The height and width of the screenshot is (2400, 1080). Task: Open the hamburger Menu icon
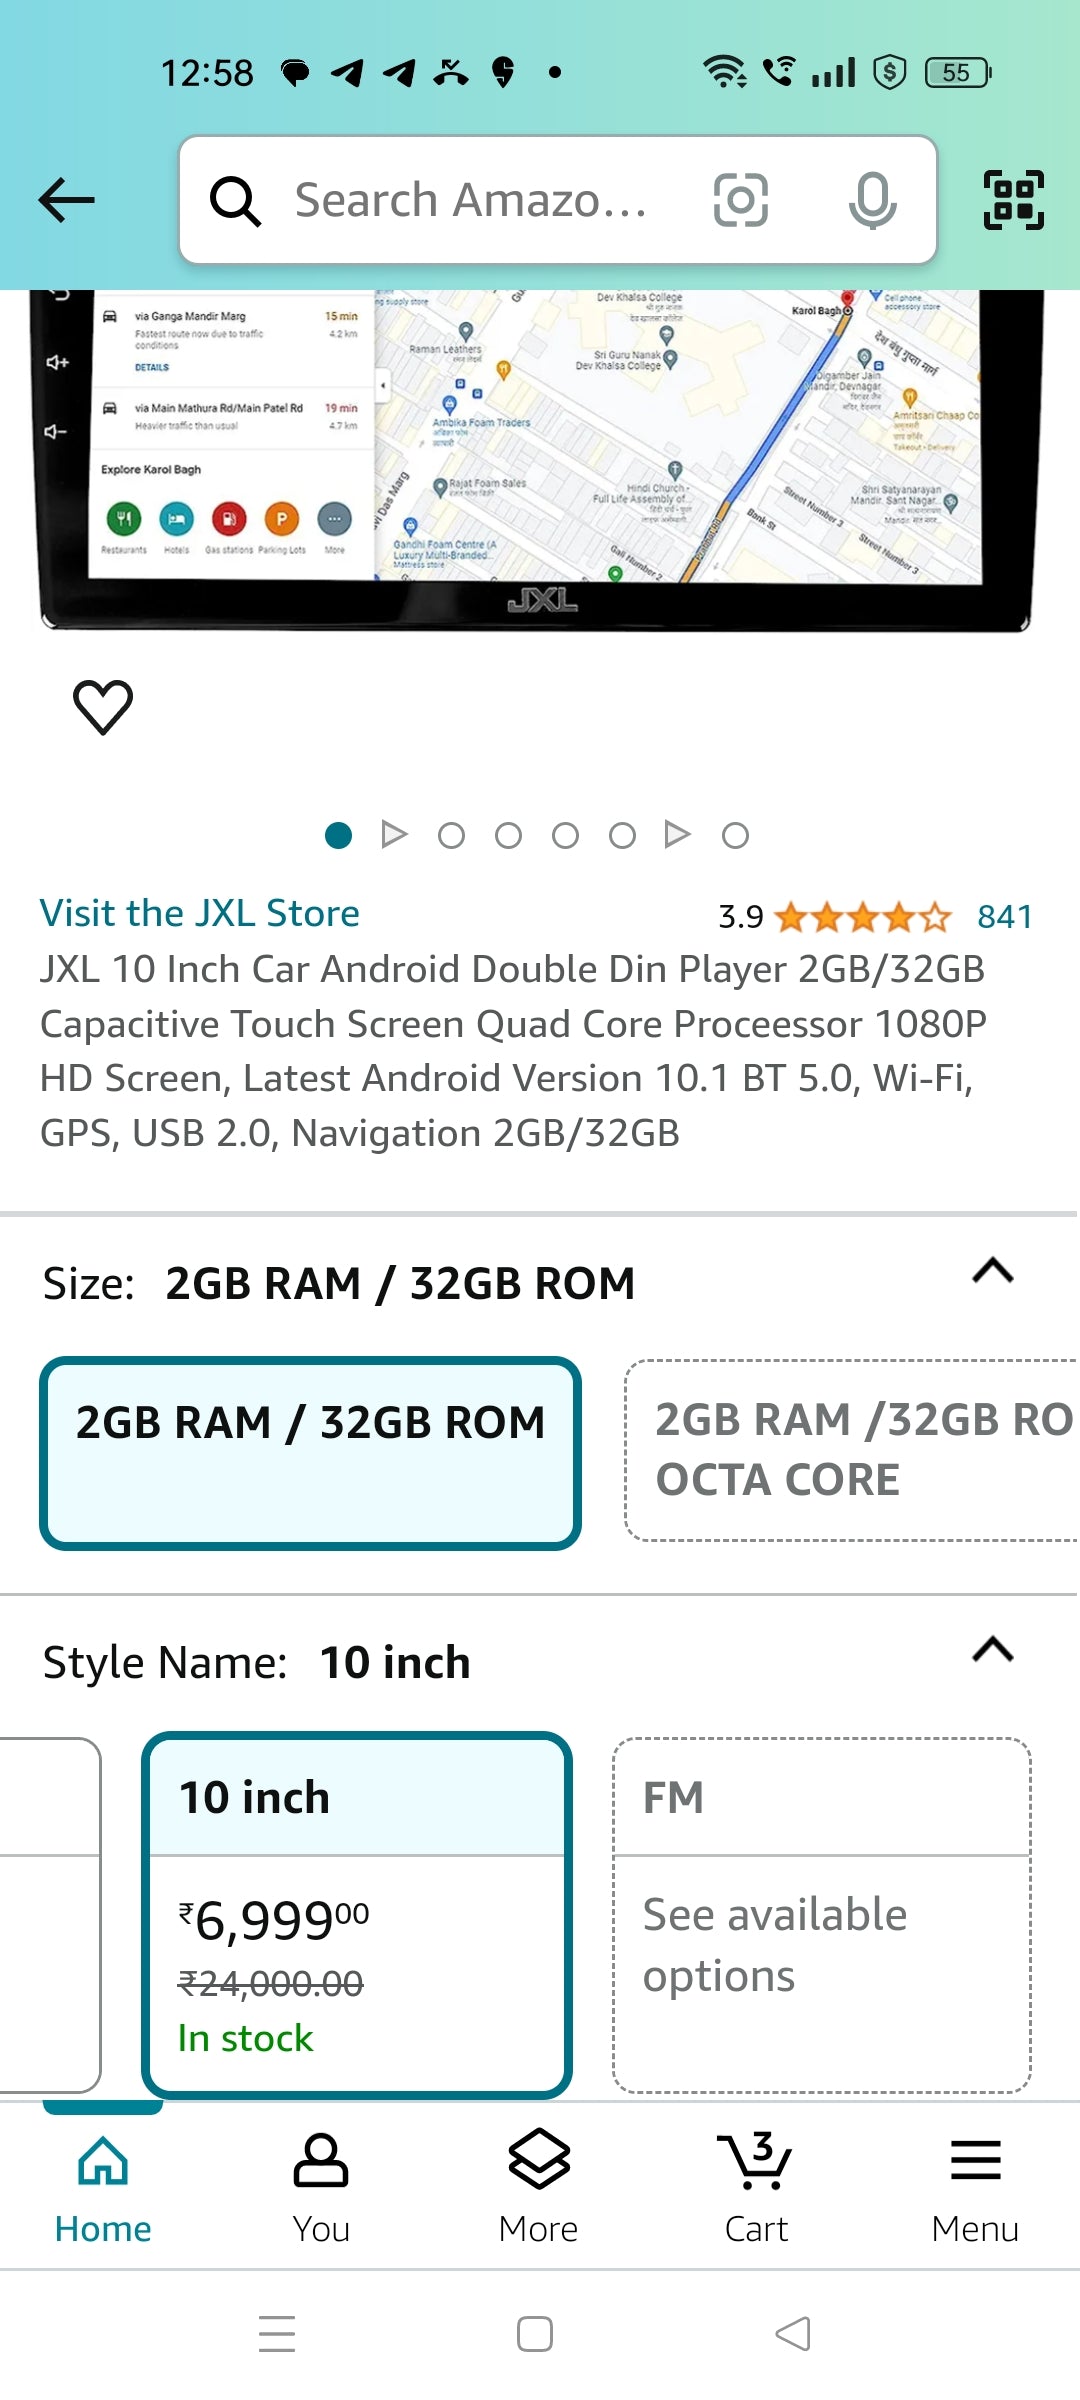tap(975, 2185)
